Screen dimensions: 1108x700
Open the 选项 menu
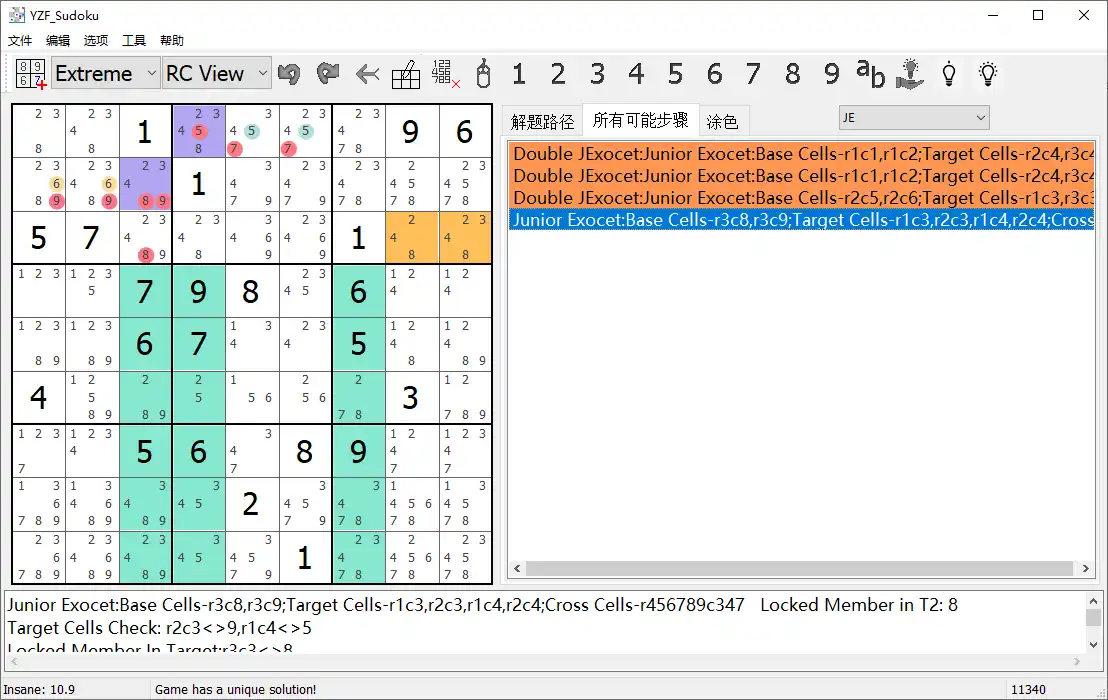pyautogui.click(x=96, y=41)
